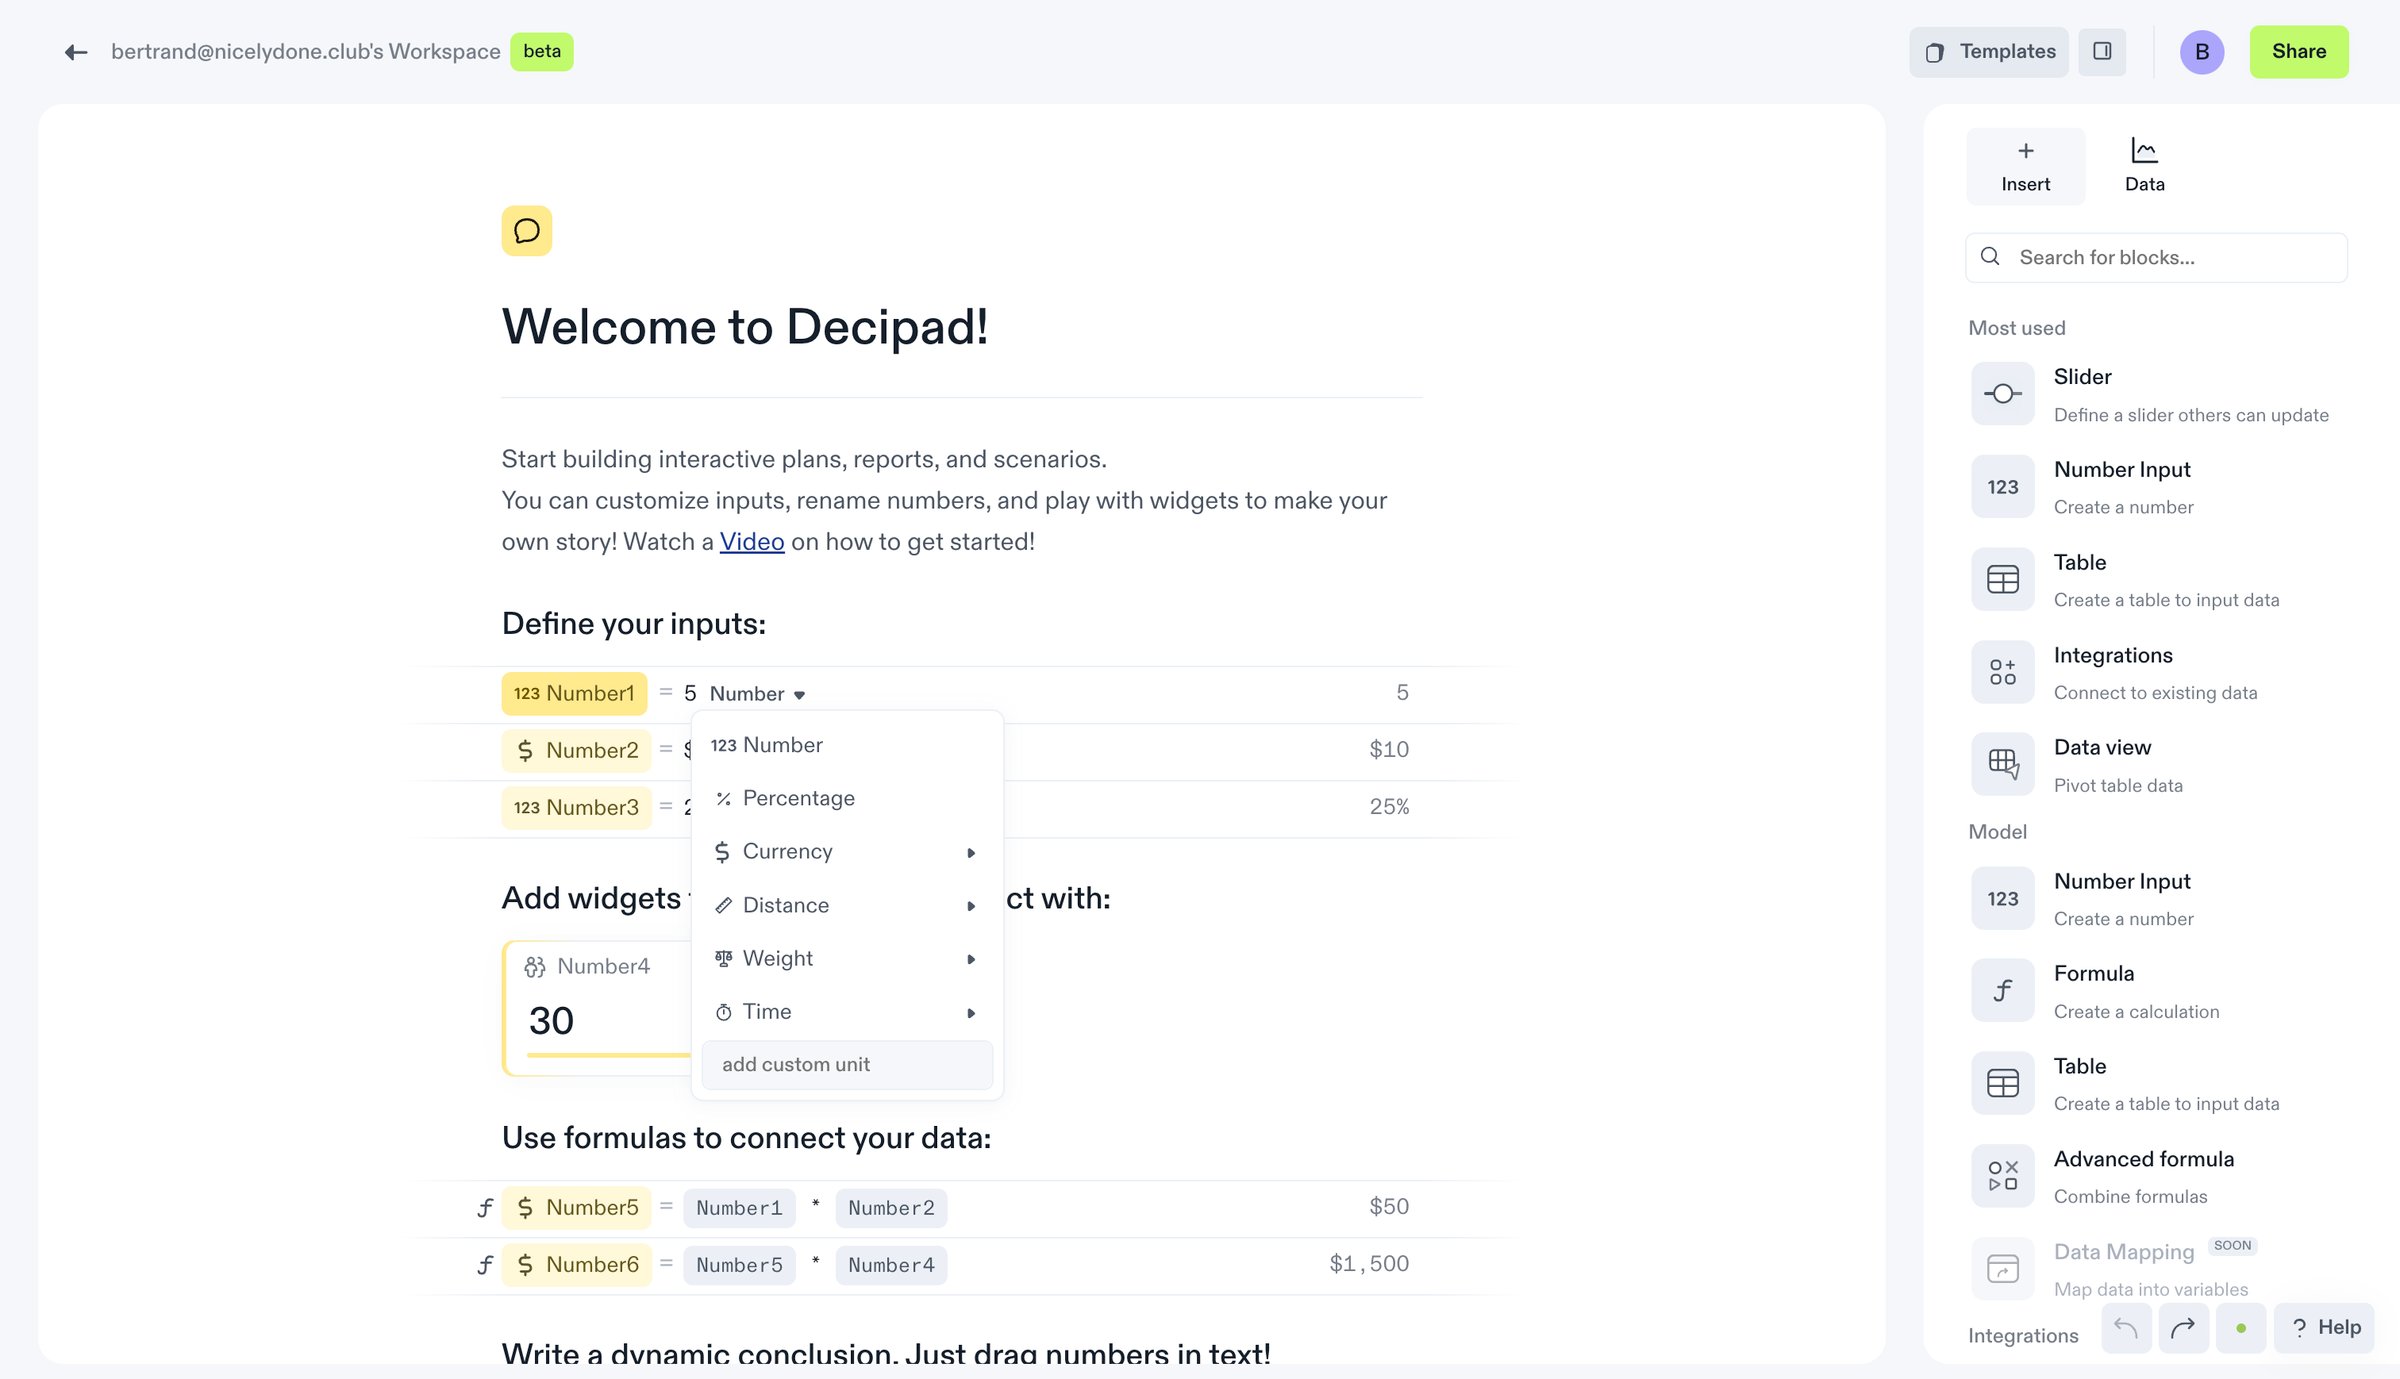Click the formula icon beside Number6

click(485, 1265)
